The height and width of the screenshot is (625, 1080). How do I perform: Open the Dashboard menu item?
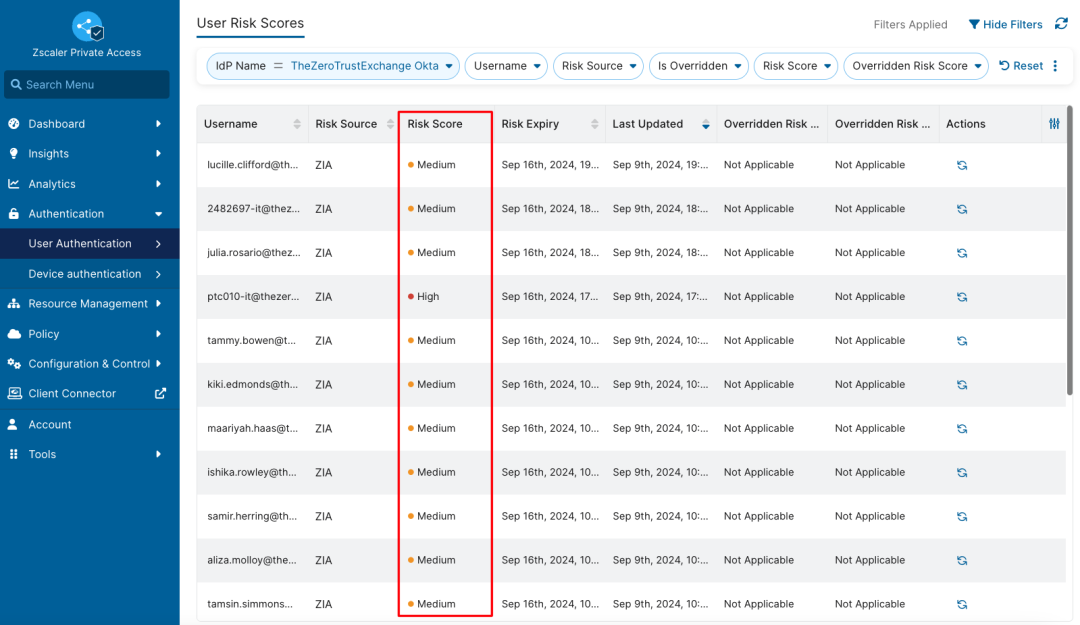57,124
